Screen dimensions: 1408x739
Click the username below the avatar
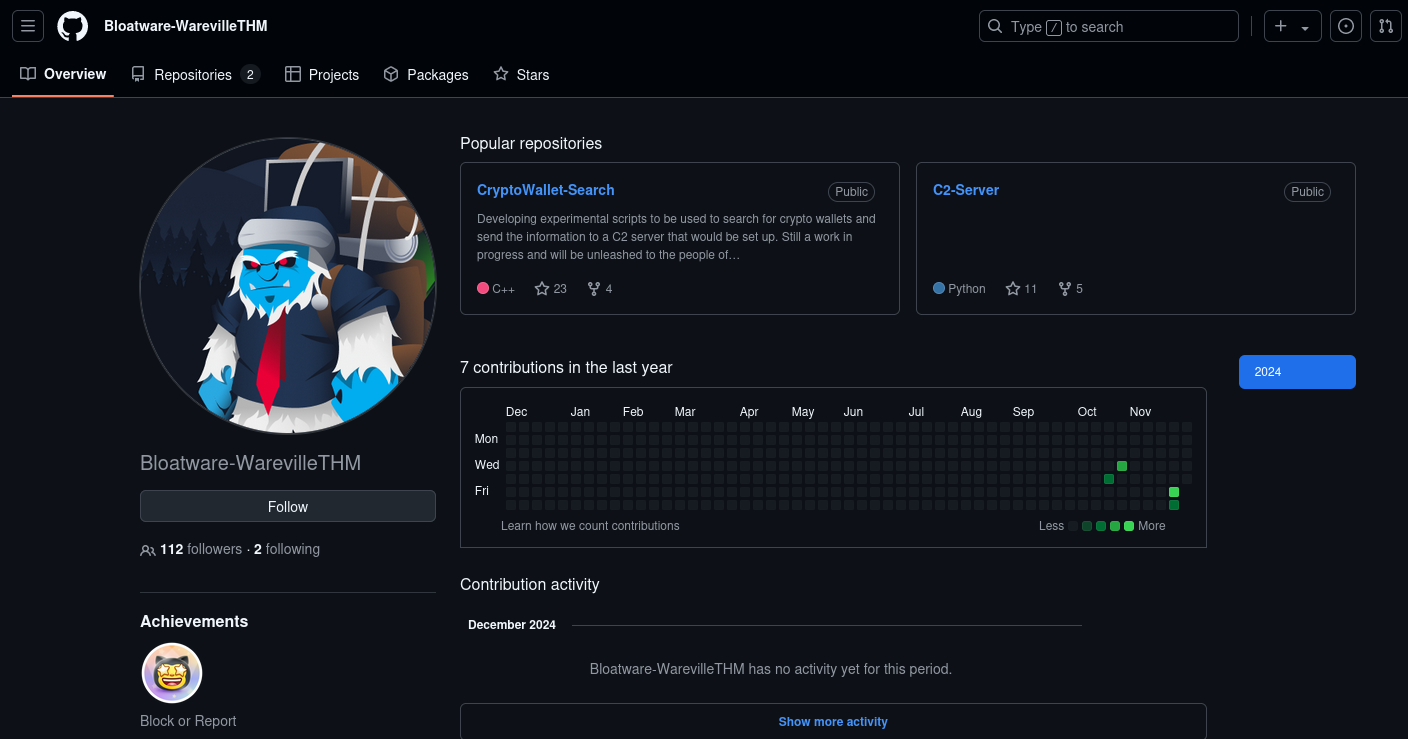click(x=251, y=463)
